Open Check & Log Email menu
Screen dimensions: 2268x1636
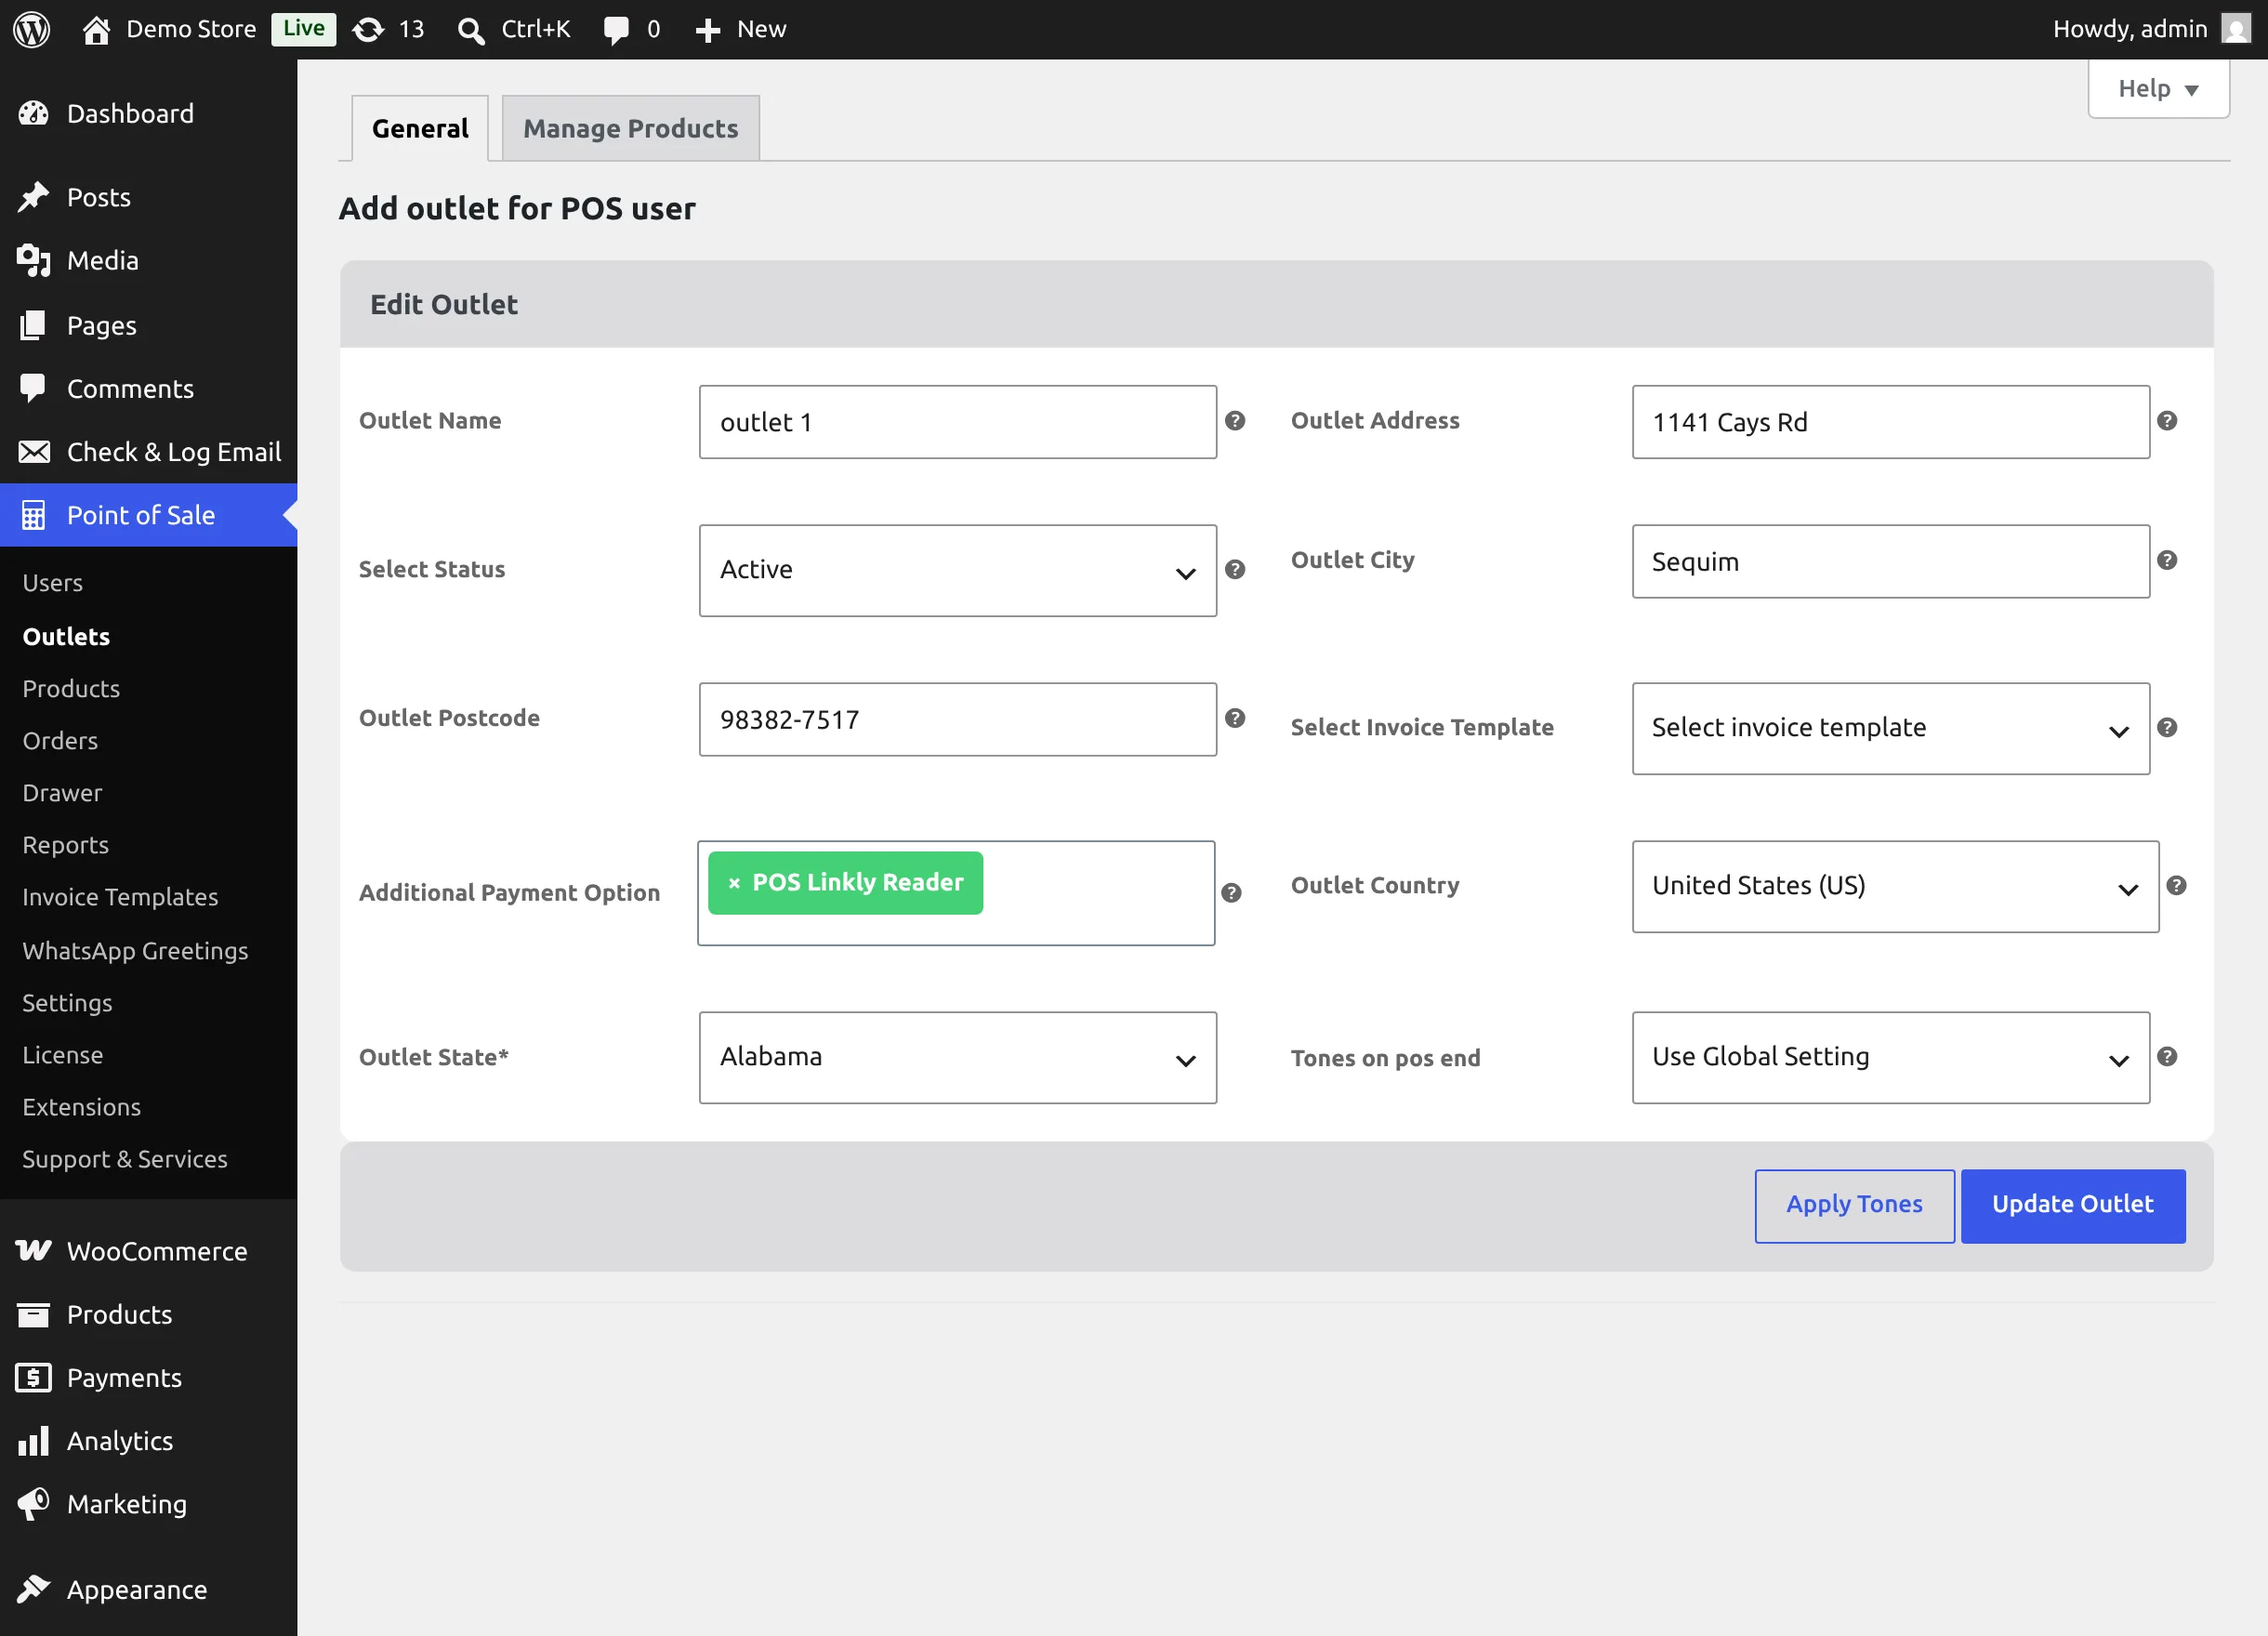click(148, 452)
